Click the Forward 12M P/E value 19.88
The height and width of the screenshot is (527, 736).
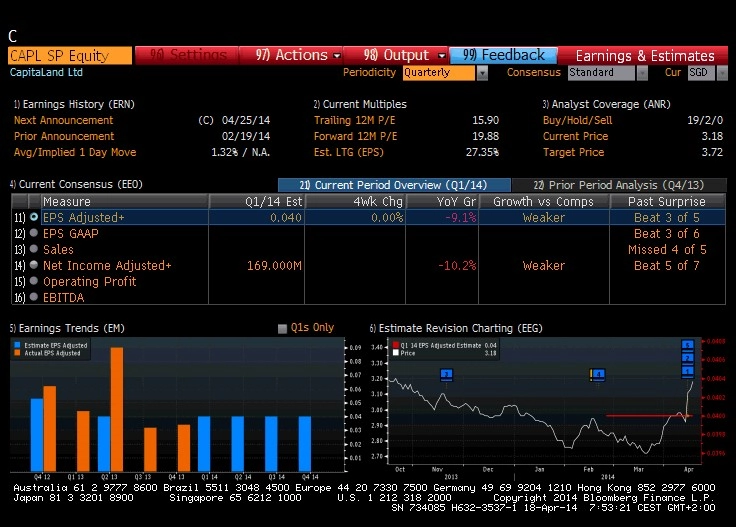pyautogui.click(x=485, y=136)
